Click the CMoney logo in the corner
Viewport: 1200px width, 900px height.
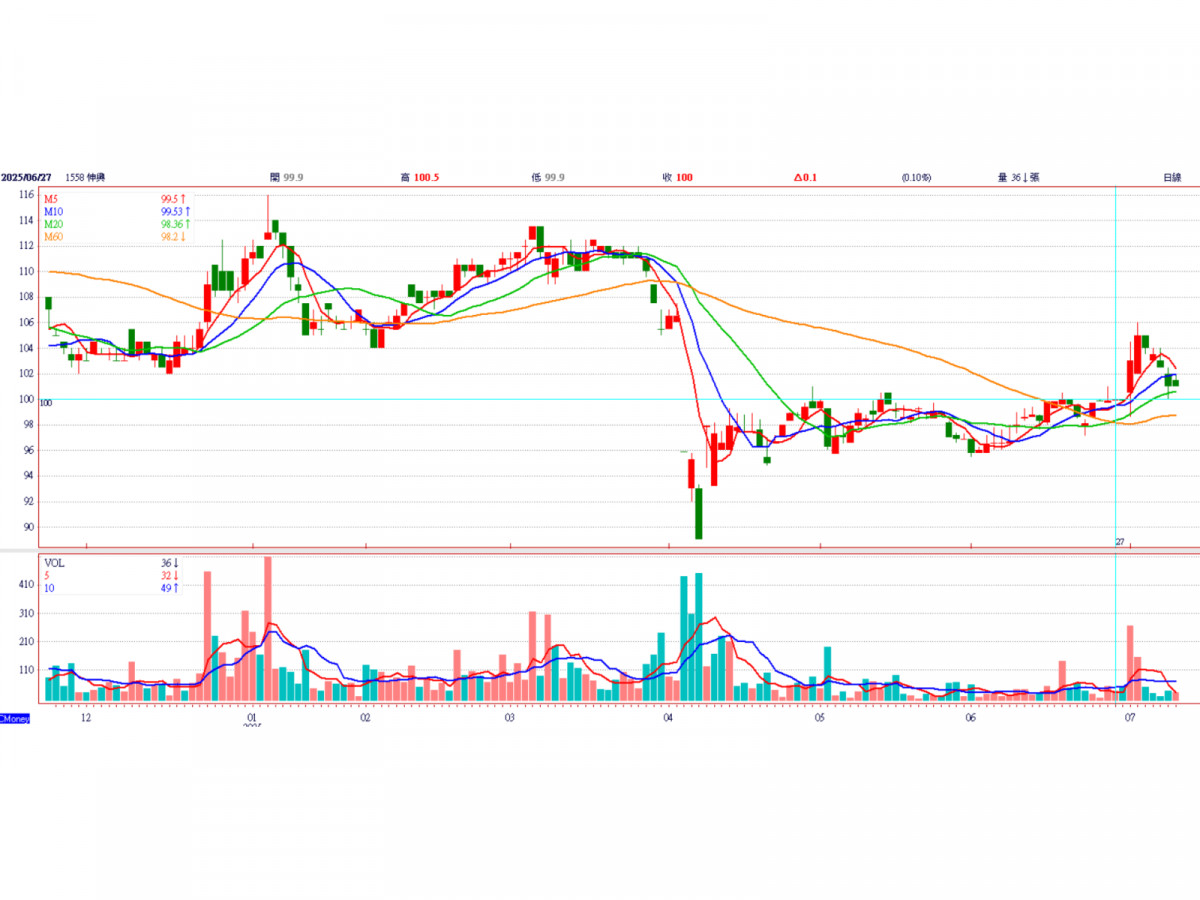click(15, 718)
